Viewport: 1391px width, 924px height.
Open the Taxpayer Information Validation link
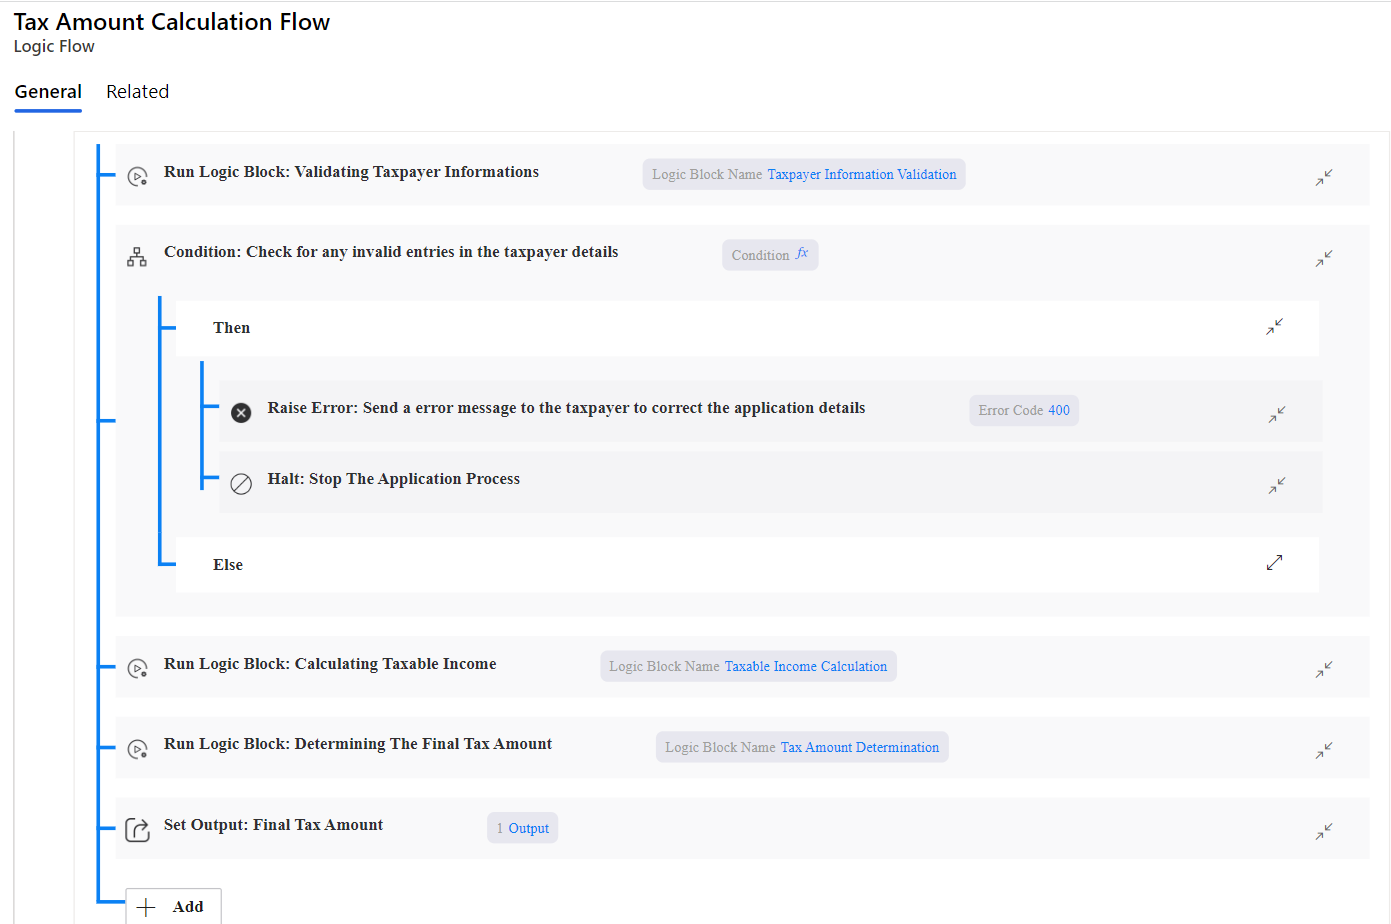coord(861,175)
